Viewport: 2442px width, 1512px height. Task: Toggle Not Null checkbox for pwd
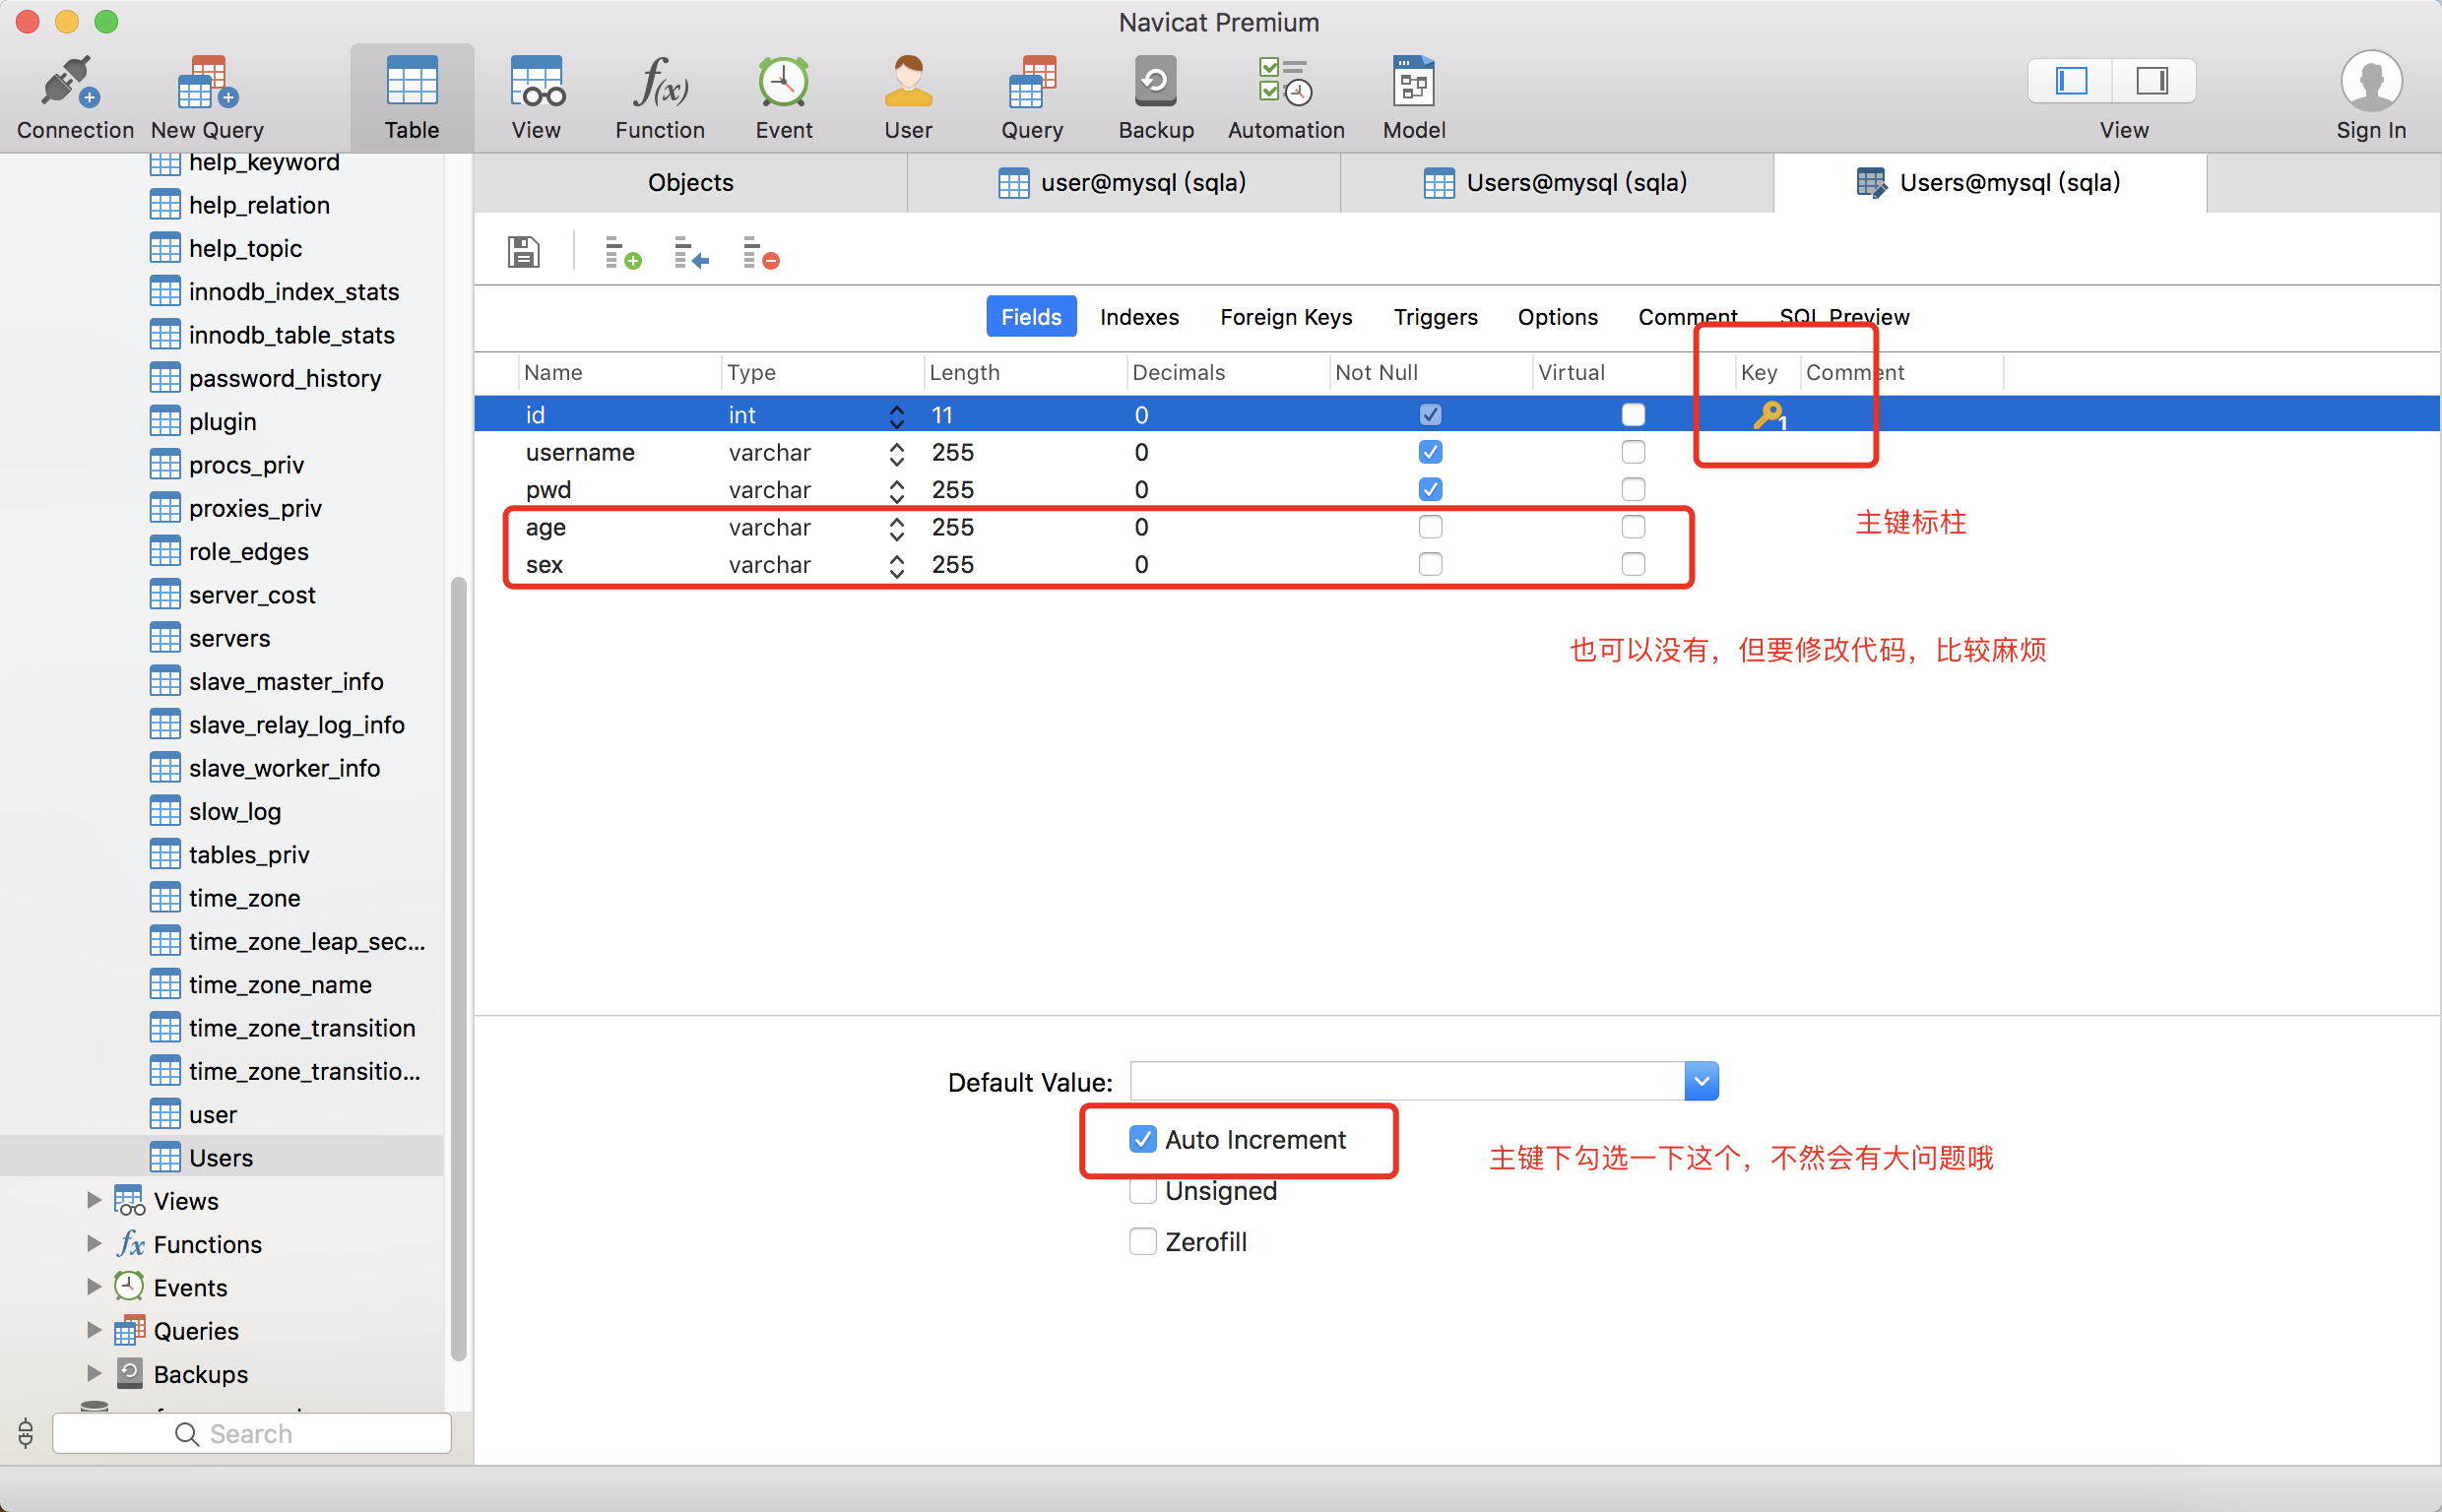1430,489
